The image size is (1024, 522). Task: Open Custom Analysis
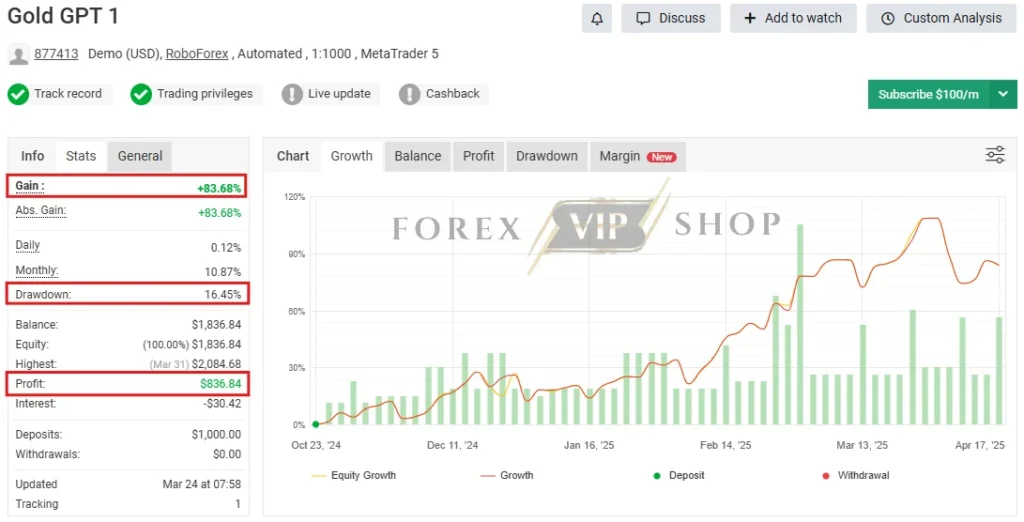[x=941, y=18]
